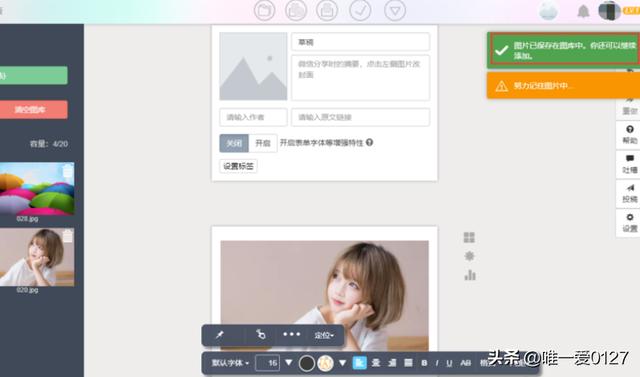Select the 029.jpg girl thumbnail
The image size is (640, 377).
pos(37,257)
